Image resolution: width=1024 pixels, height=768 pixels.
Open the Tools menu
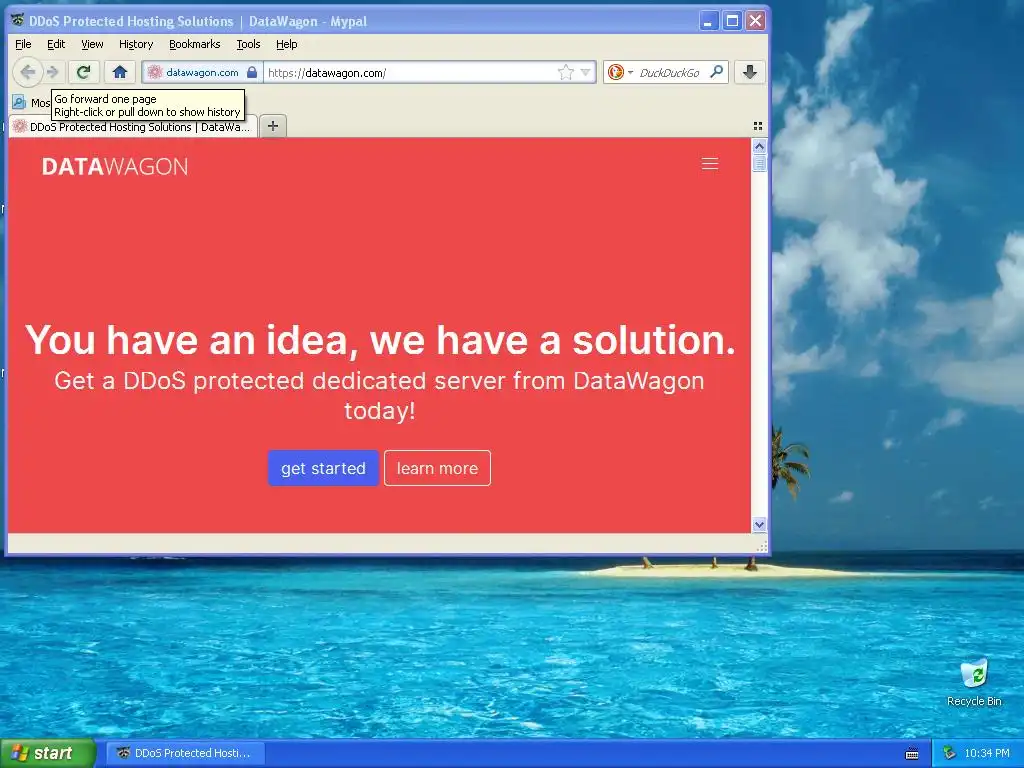tap(248, 44)
